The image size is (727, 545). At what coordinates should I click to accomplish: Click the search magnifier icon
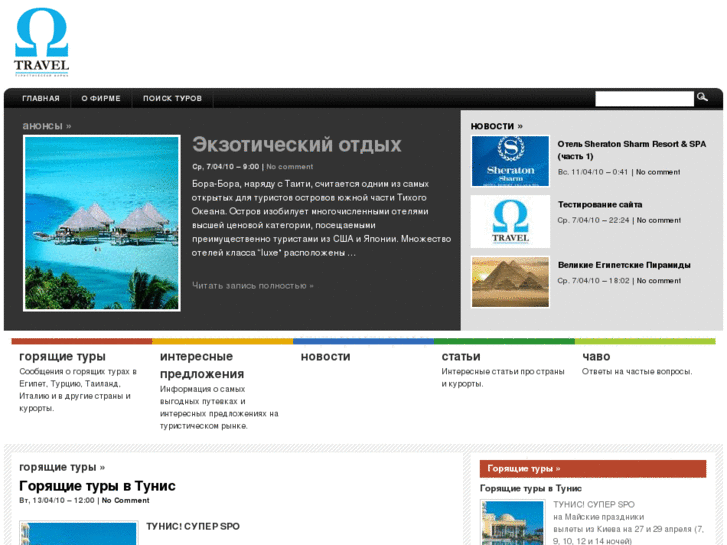pos(702,97)
